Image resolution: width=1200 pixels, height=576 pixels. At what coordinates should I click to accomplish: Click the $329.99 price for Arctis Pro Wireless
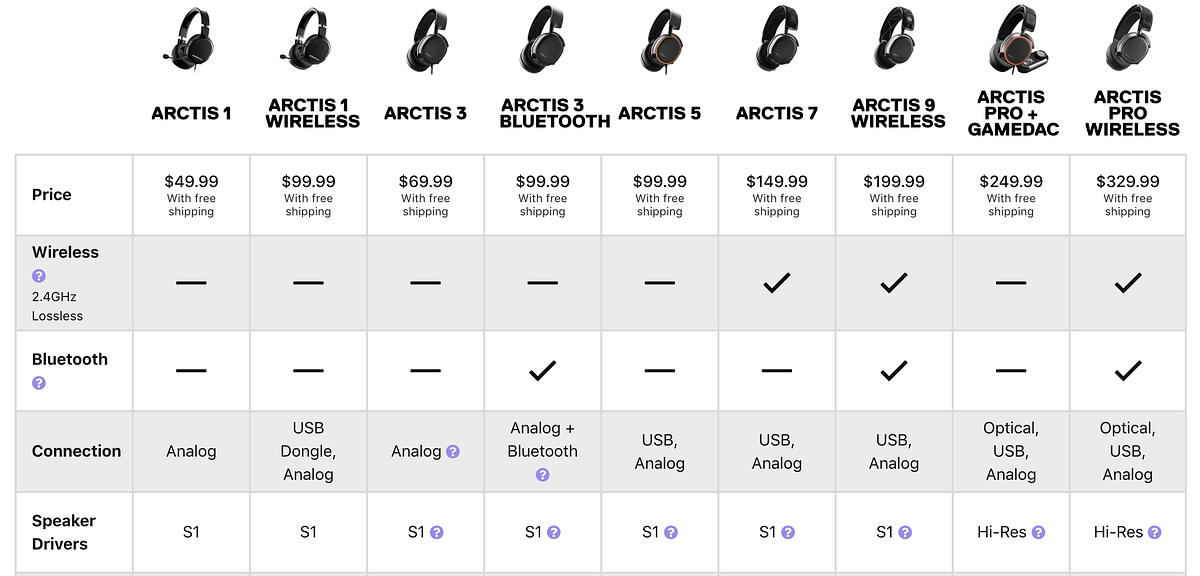click(x=1127, y=181)
